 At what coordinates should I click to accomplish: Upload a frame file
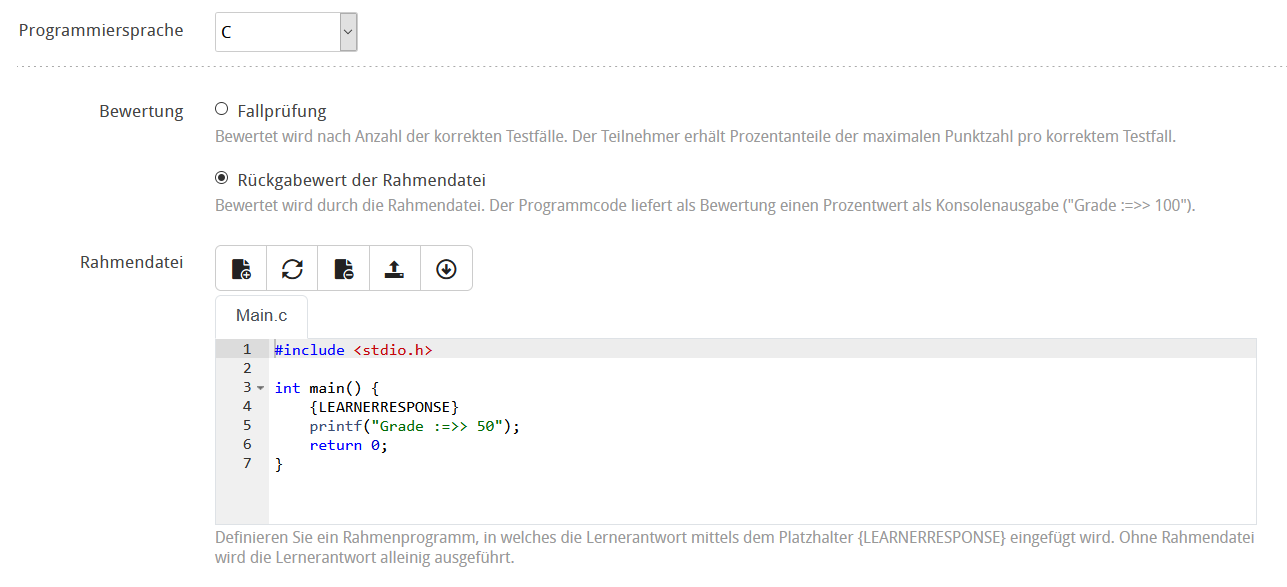click(x=394, y=267)
